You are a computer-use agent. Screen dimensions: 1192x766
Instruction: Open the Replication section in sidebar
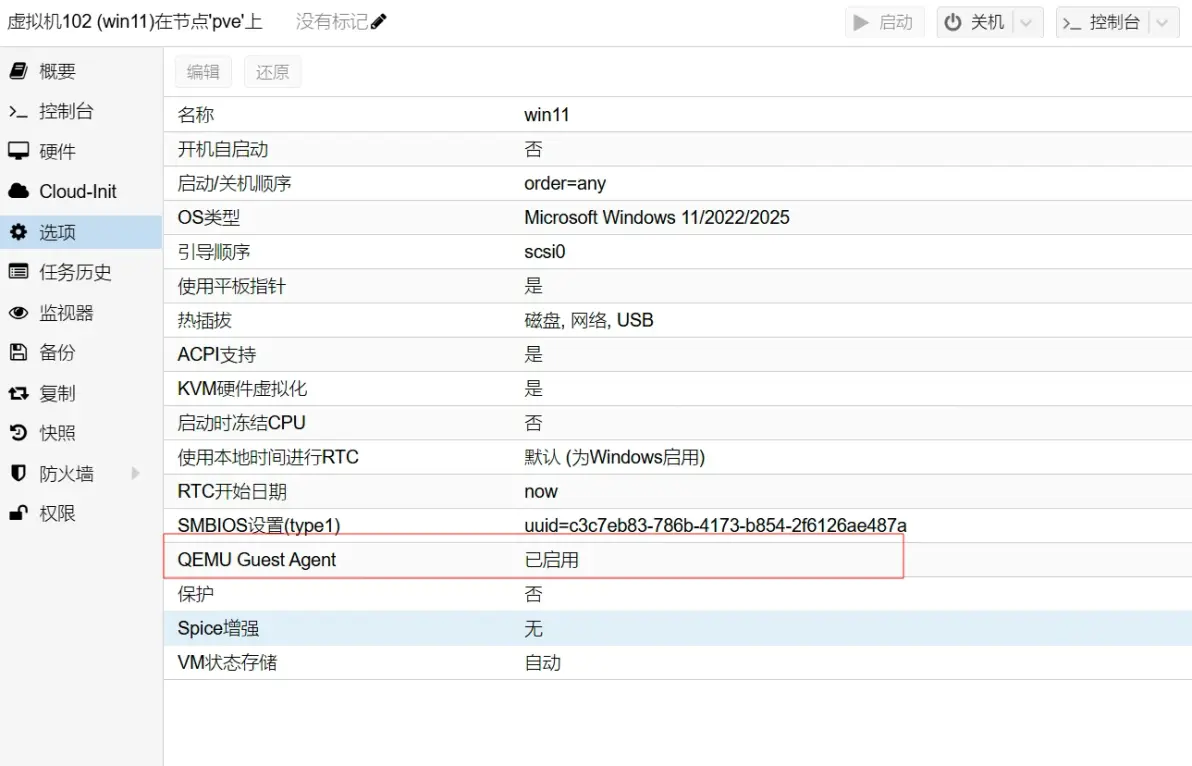(57, 393)
